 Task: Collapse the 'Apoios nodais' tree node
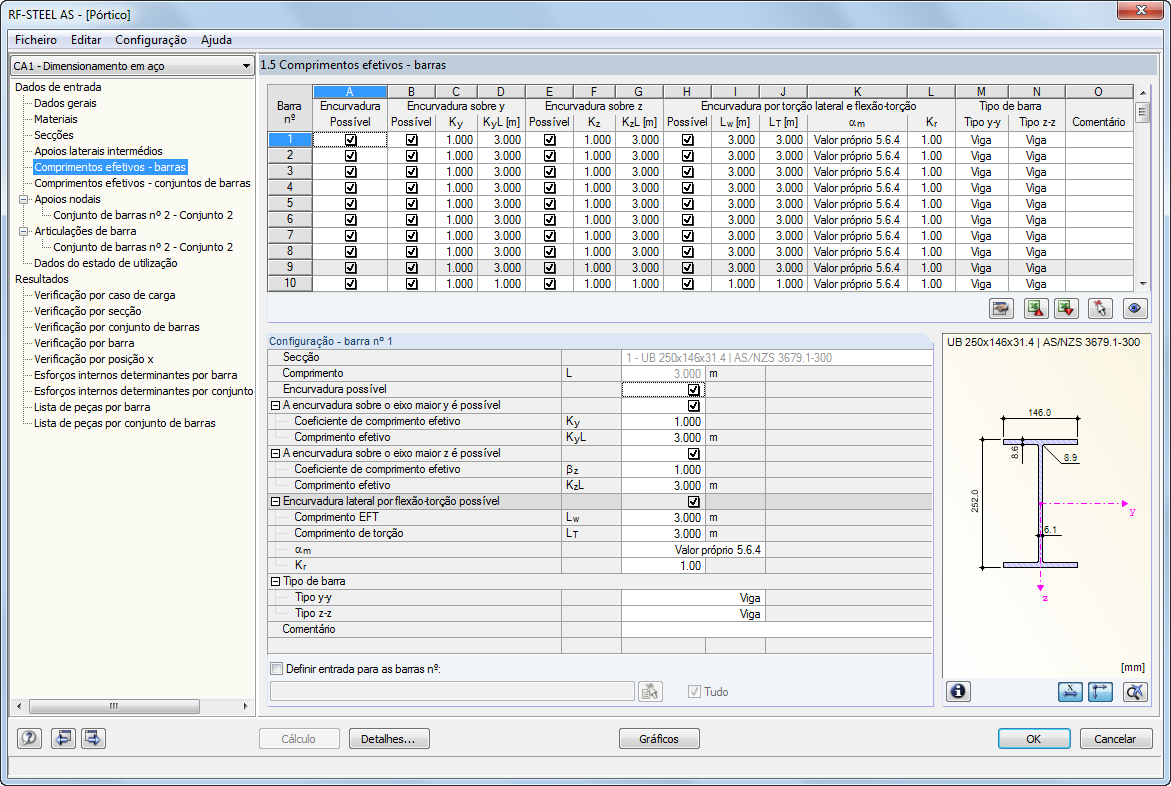click(x=24, y=199)
